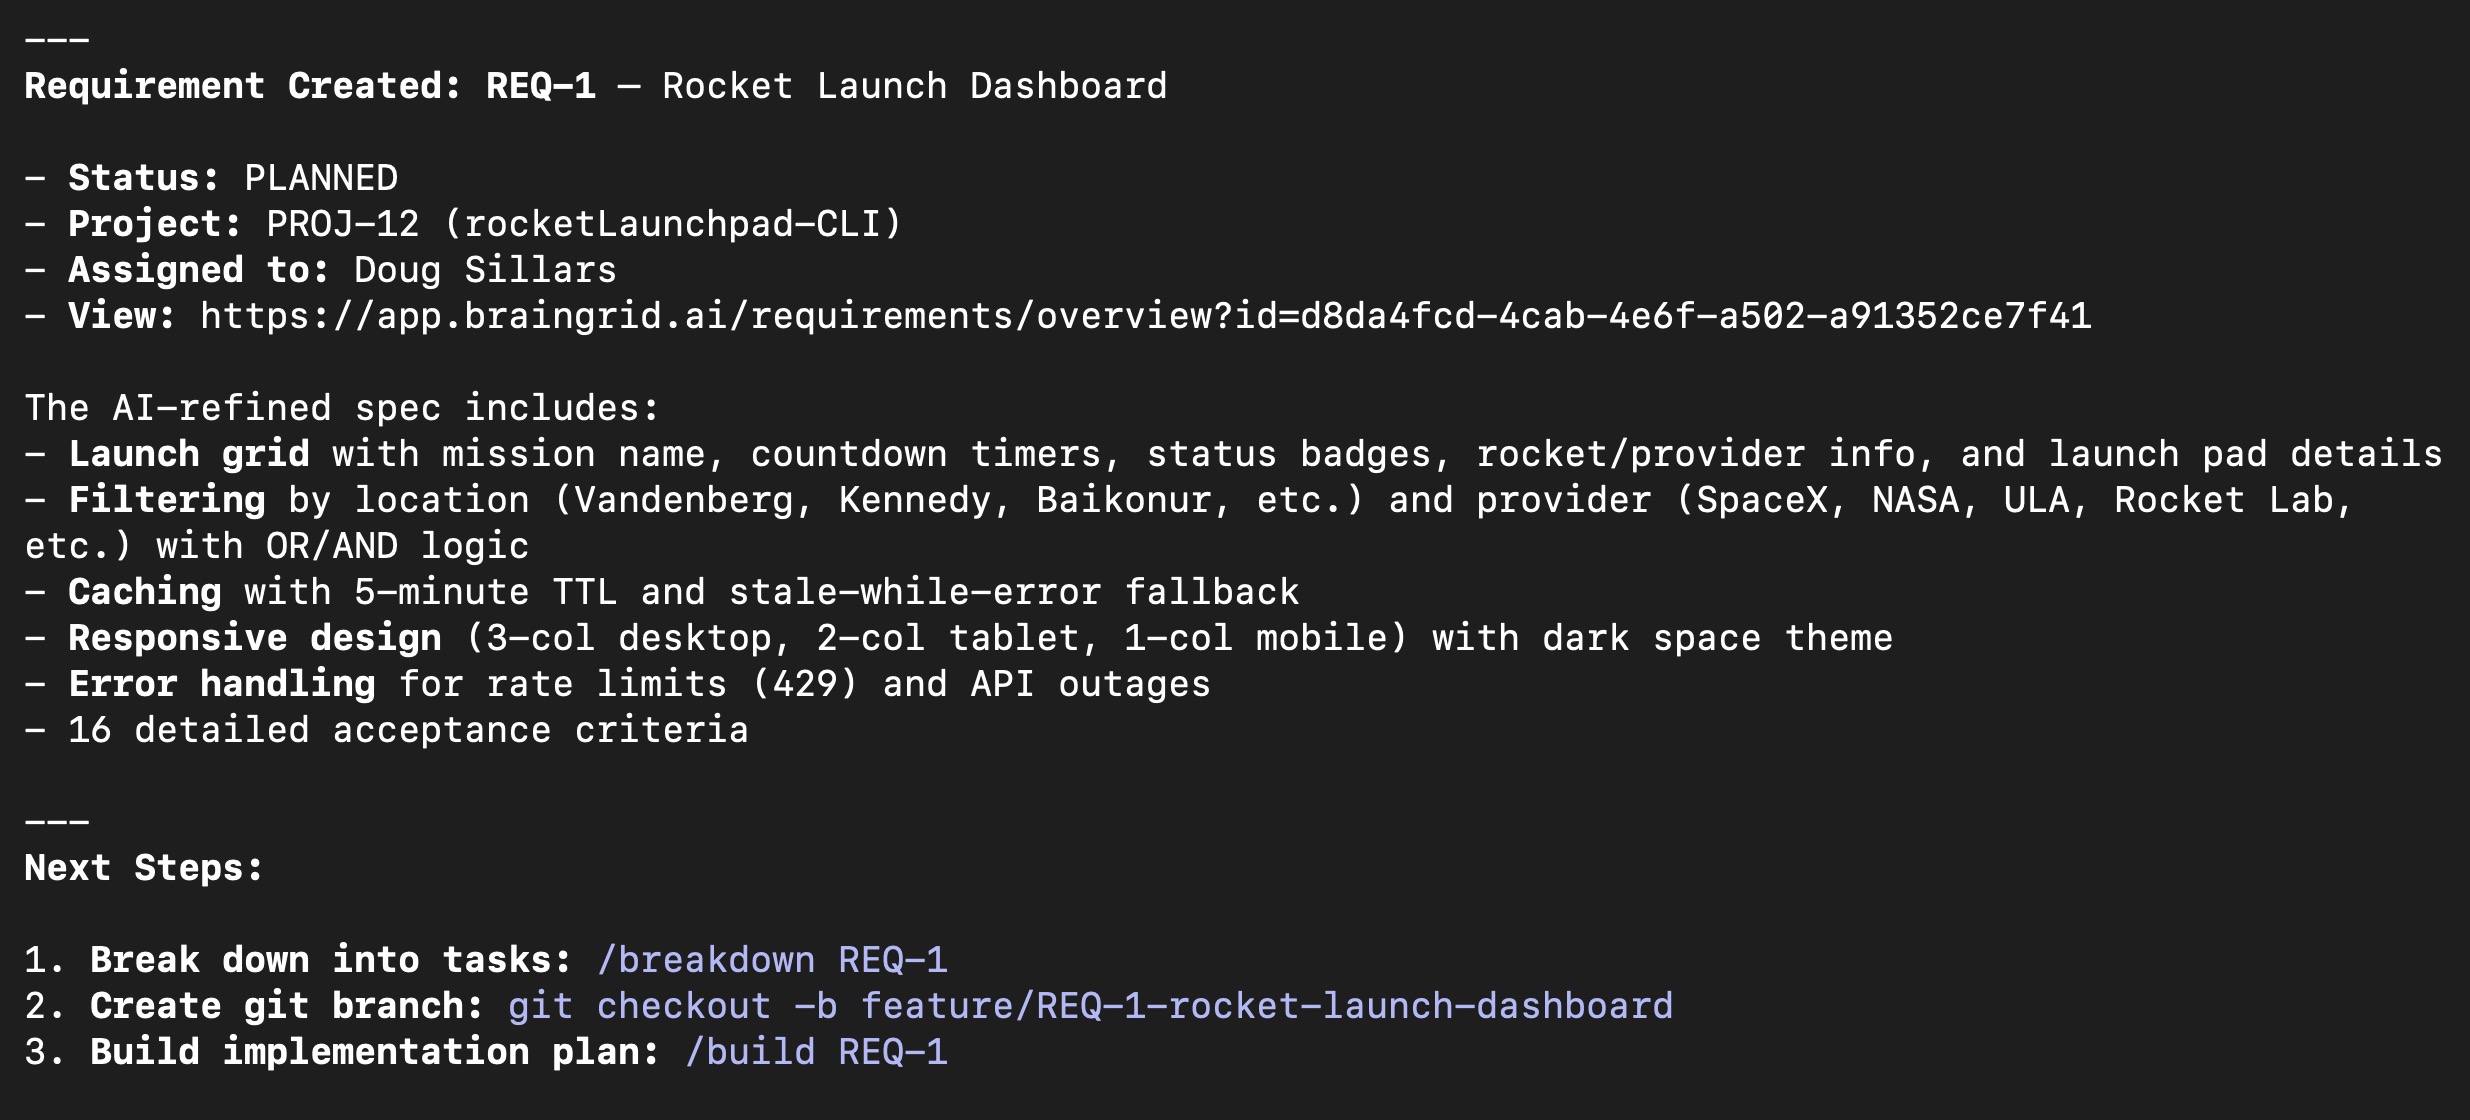The width and height of the screenshot is (2470, 1120).
Task: Click the PLANNED status value
Action: tap(321, 178)
